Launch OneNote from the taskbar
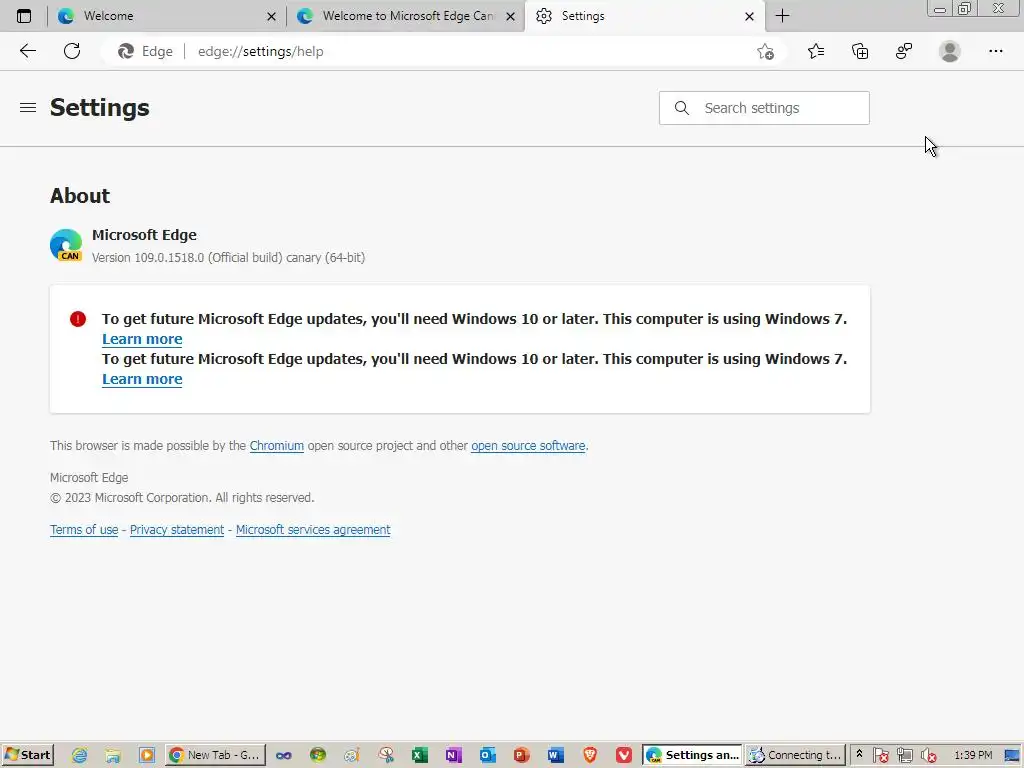Image resolution: width=1024 pixels, height=768 pixels. (454, 756)
